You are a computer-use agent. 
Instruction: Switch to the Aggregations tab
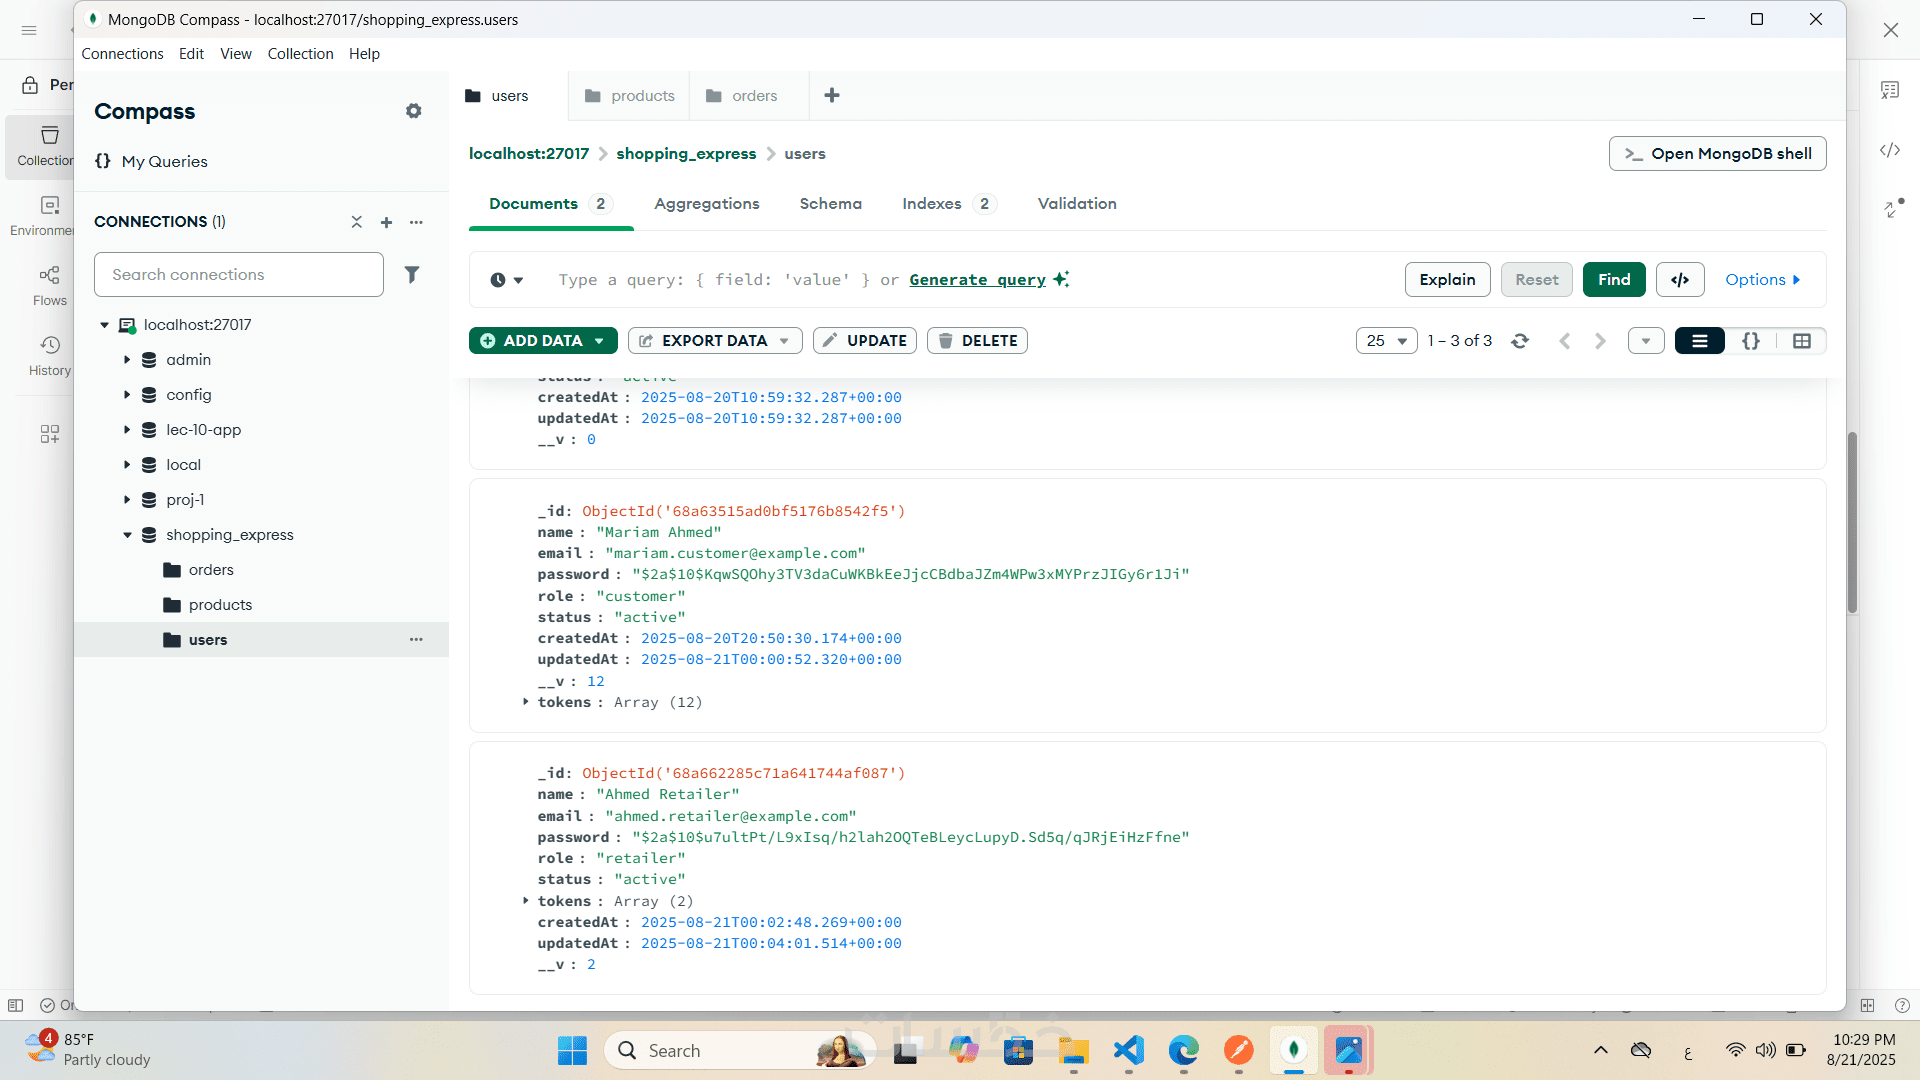706,204
